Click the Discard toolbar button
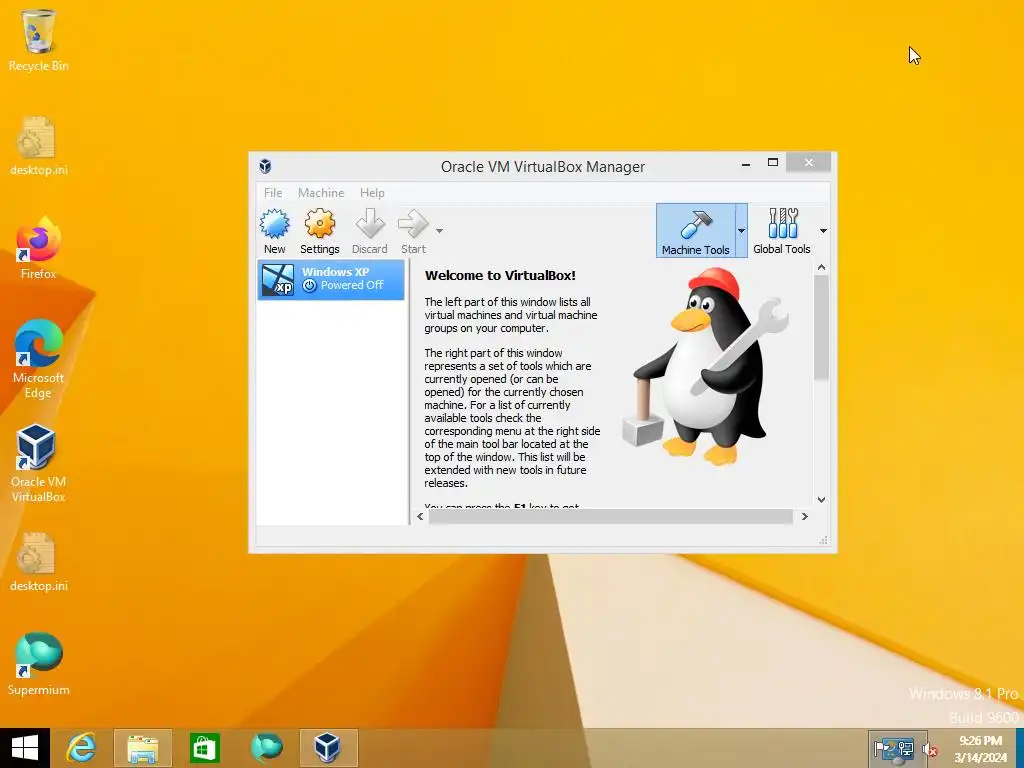The image size is (1024, 768). [370, 232]
